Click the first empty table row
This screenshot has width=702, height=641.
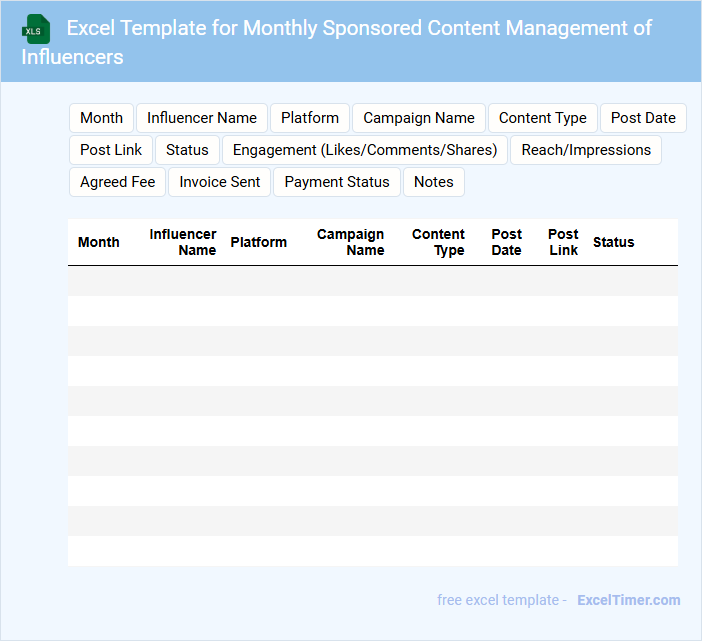(373, 281)
